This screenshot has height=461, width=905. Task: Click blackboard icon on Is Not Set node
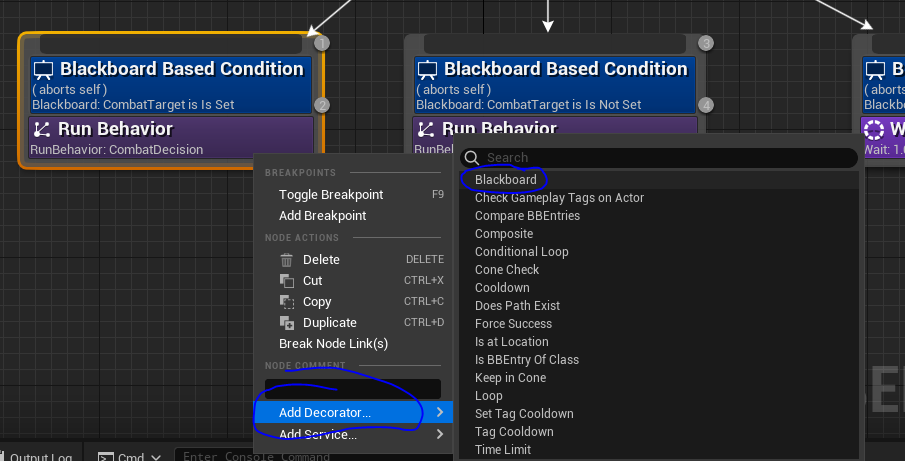tap(427, 70)
